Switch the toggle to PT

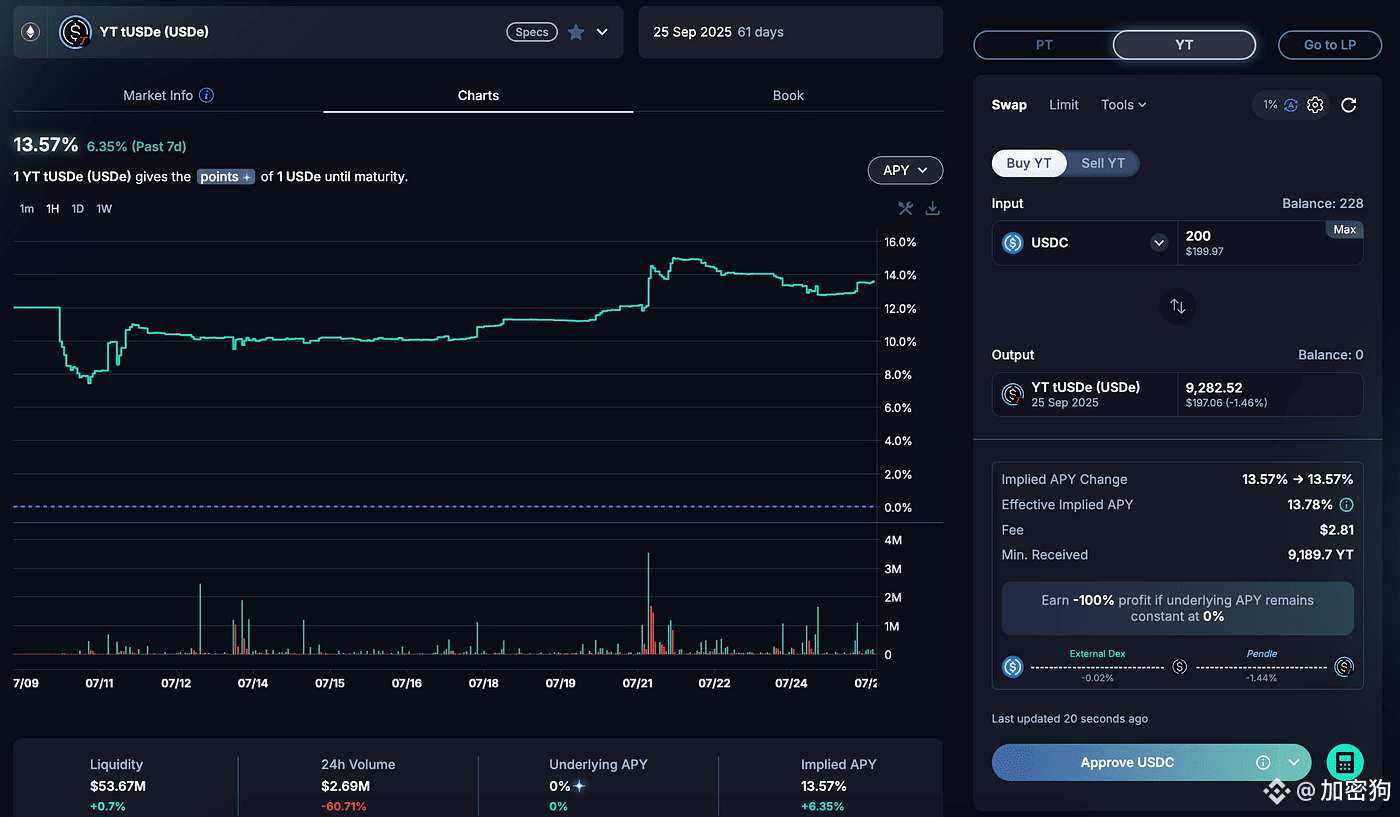click(1044, 45)
